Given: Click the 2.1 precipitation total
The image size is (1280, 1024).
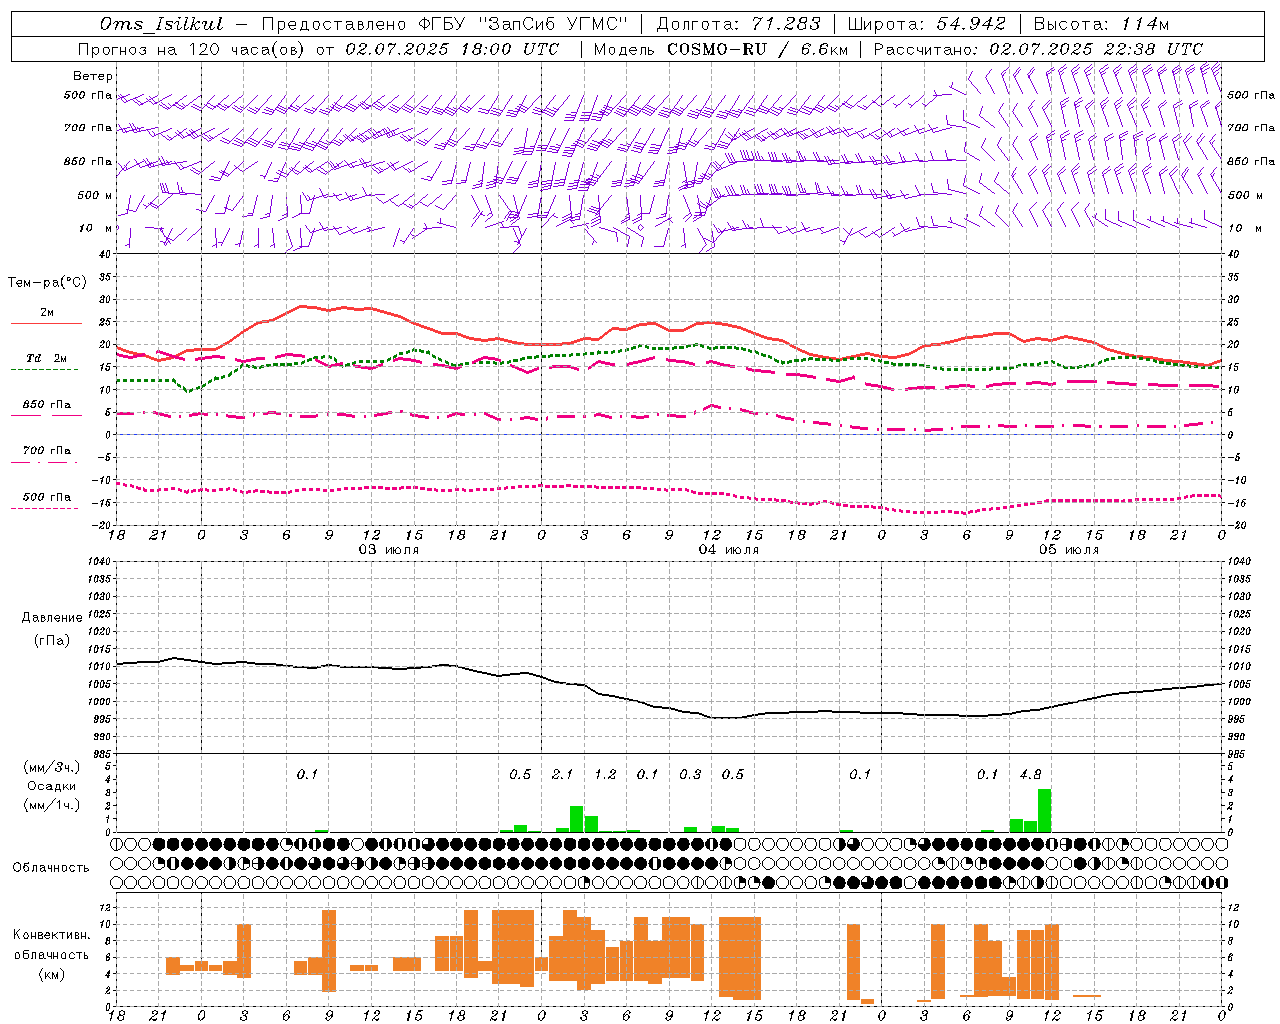Looking at the screenshot, I should 562,774.
